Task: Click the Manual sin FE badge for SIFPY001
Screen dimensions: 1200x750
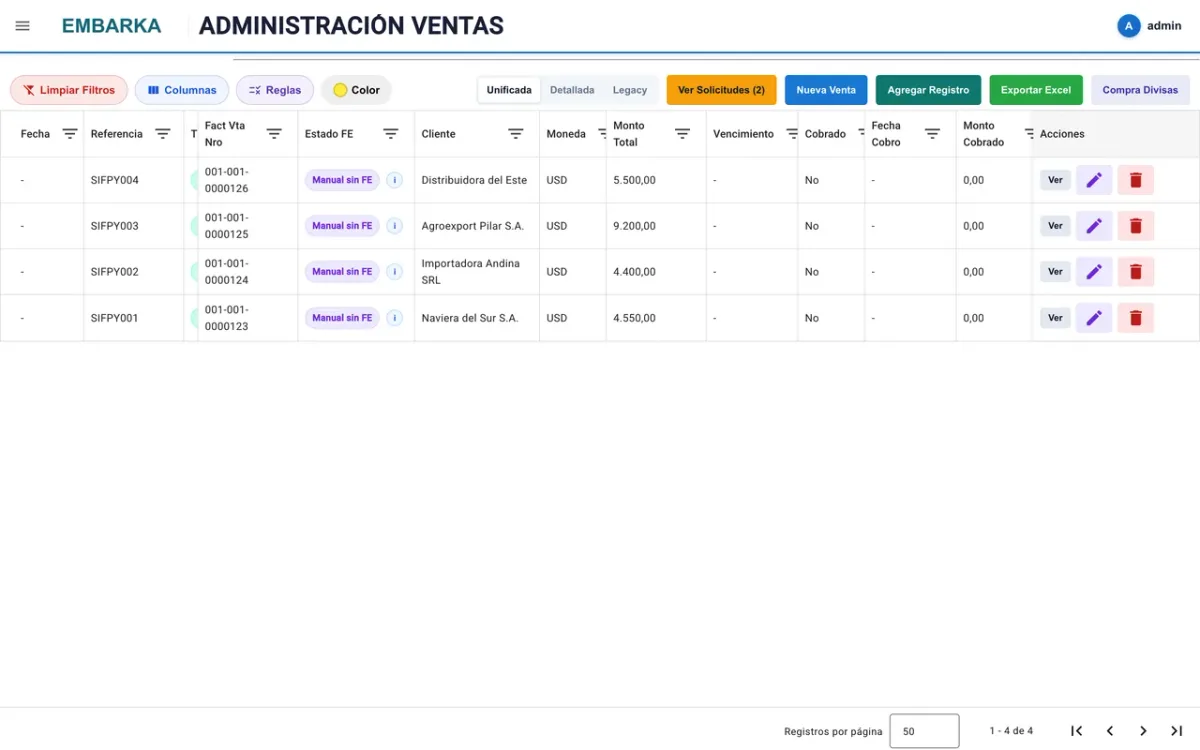Action: [342, 318]
